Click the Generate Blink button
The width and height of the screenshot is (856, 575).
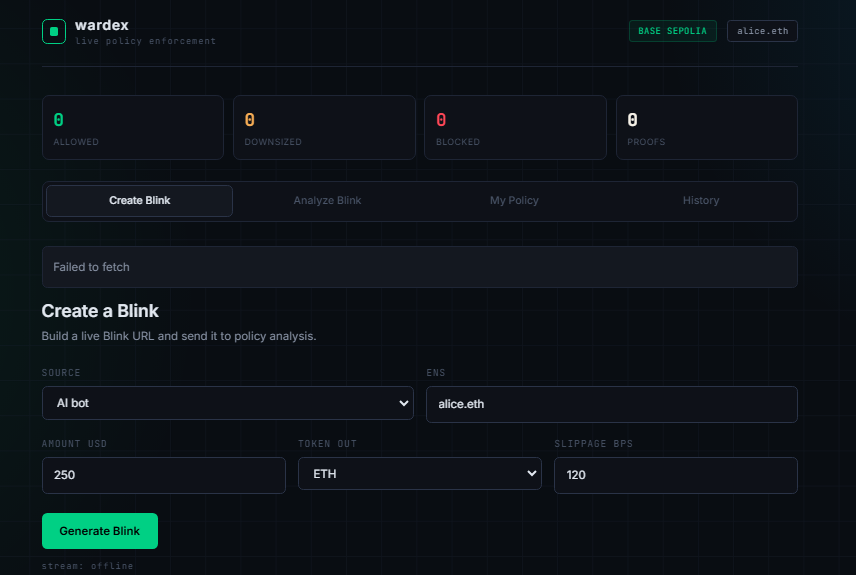pos(100,531)
